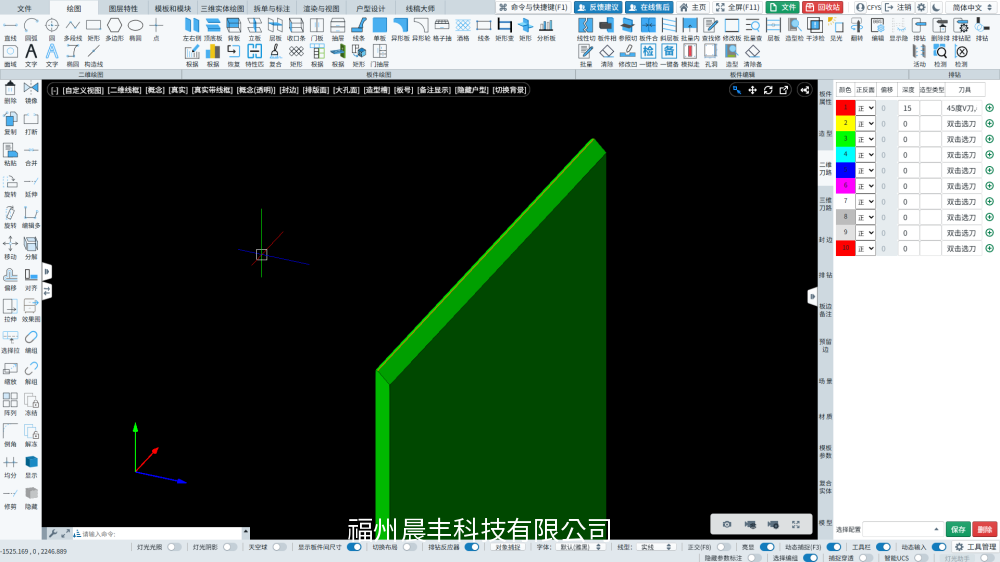Click the 门板 door panel icon
The height and width of the screenshot is (562, 1000).
click(x=317, y=29)
